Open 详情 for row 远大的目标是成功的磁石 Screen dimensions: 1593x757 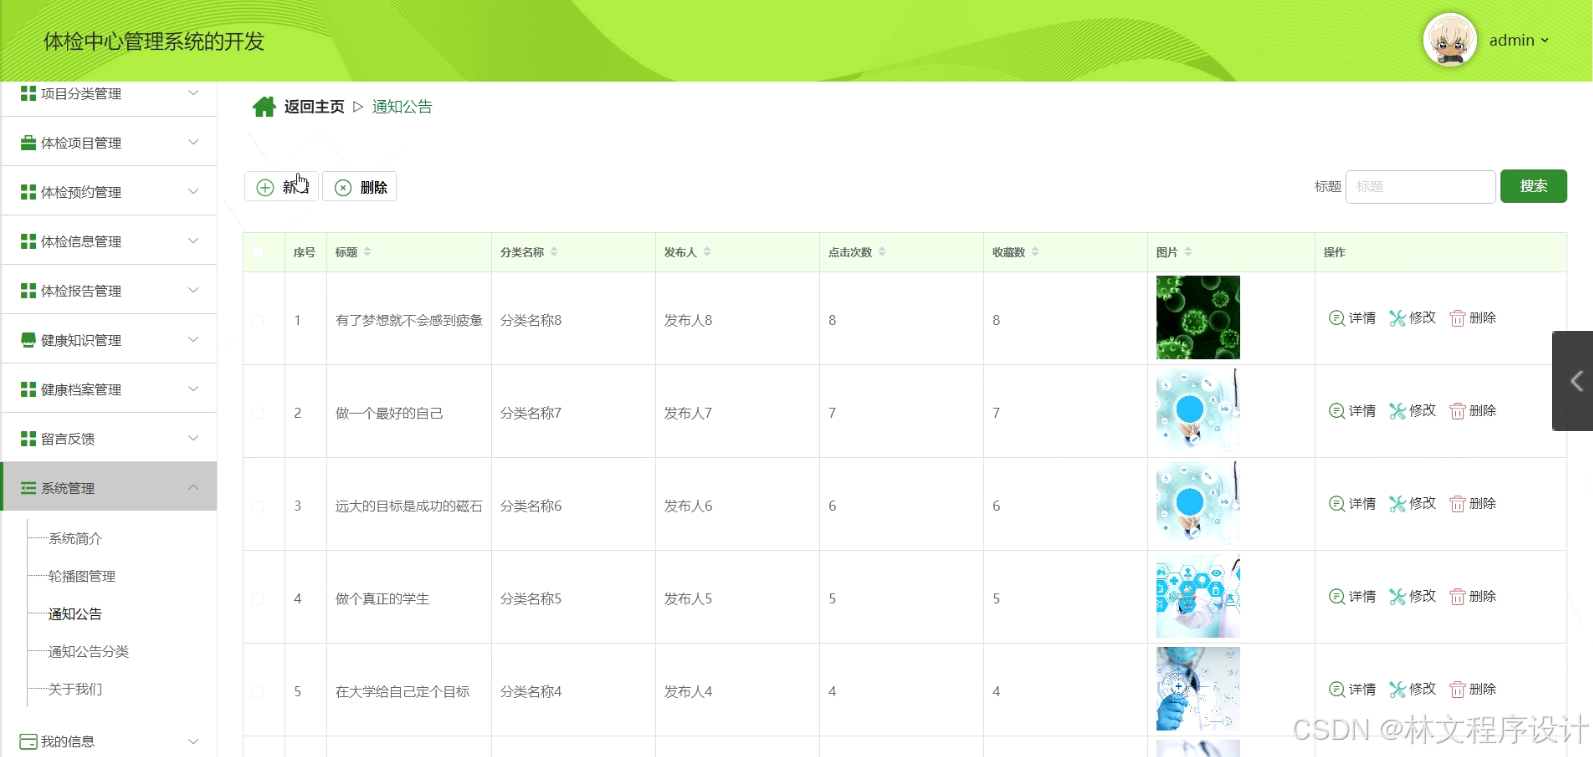(x=1352, y=504)
